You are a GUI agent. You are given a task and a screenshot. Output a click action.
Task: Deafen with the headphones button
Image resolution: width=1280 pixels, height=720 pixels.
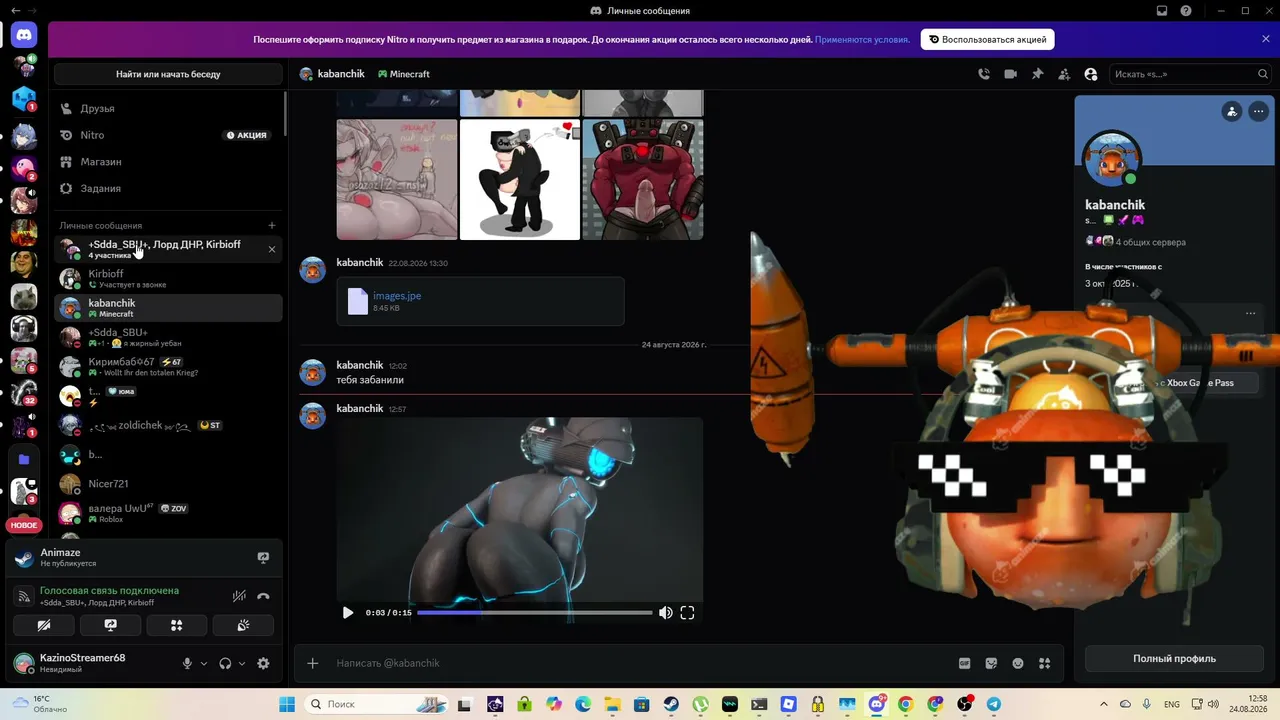coord(225,663)
